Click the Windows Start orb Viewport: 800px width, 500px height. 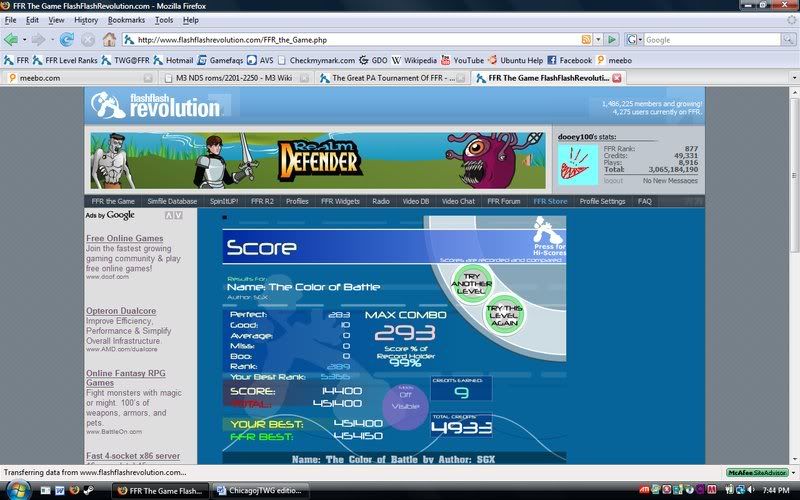(x=17, y=490)
